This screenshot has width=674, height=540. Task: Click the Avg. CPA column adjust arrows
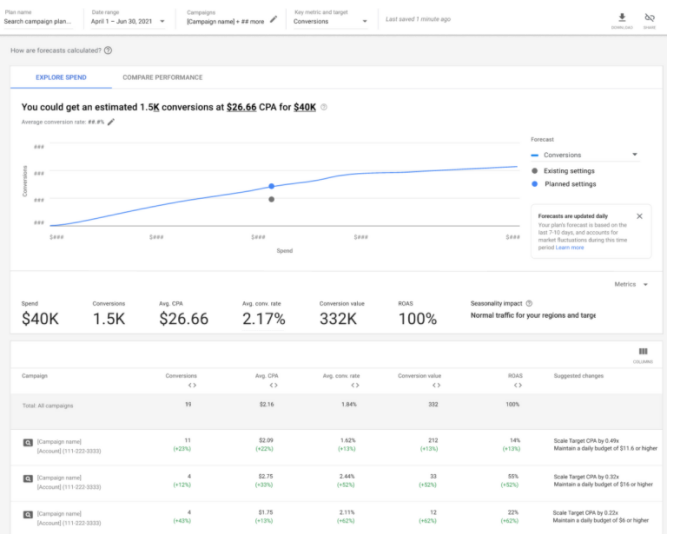273,385
